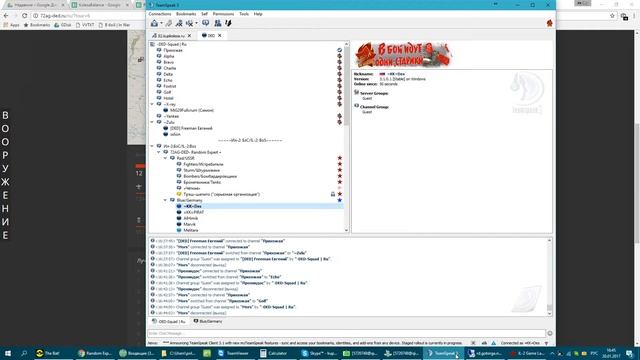Switch to the Blue/Germany chat tab
This screenshot has height=360, width=640.
point(208,322)
